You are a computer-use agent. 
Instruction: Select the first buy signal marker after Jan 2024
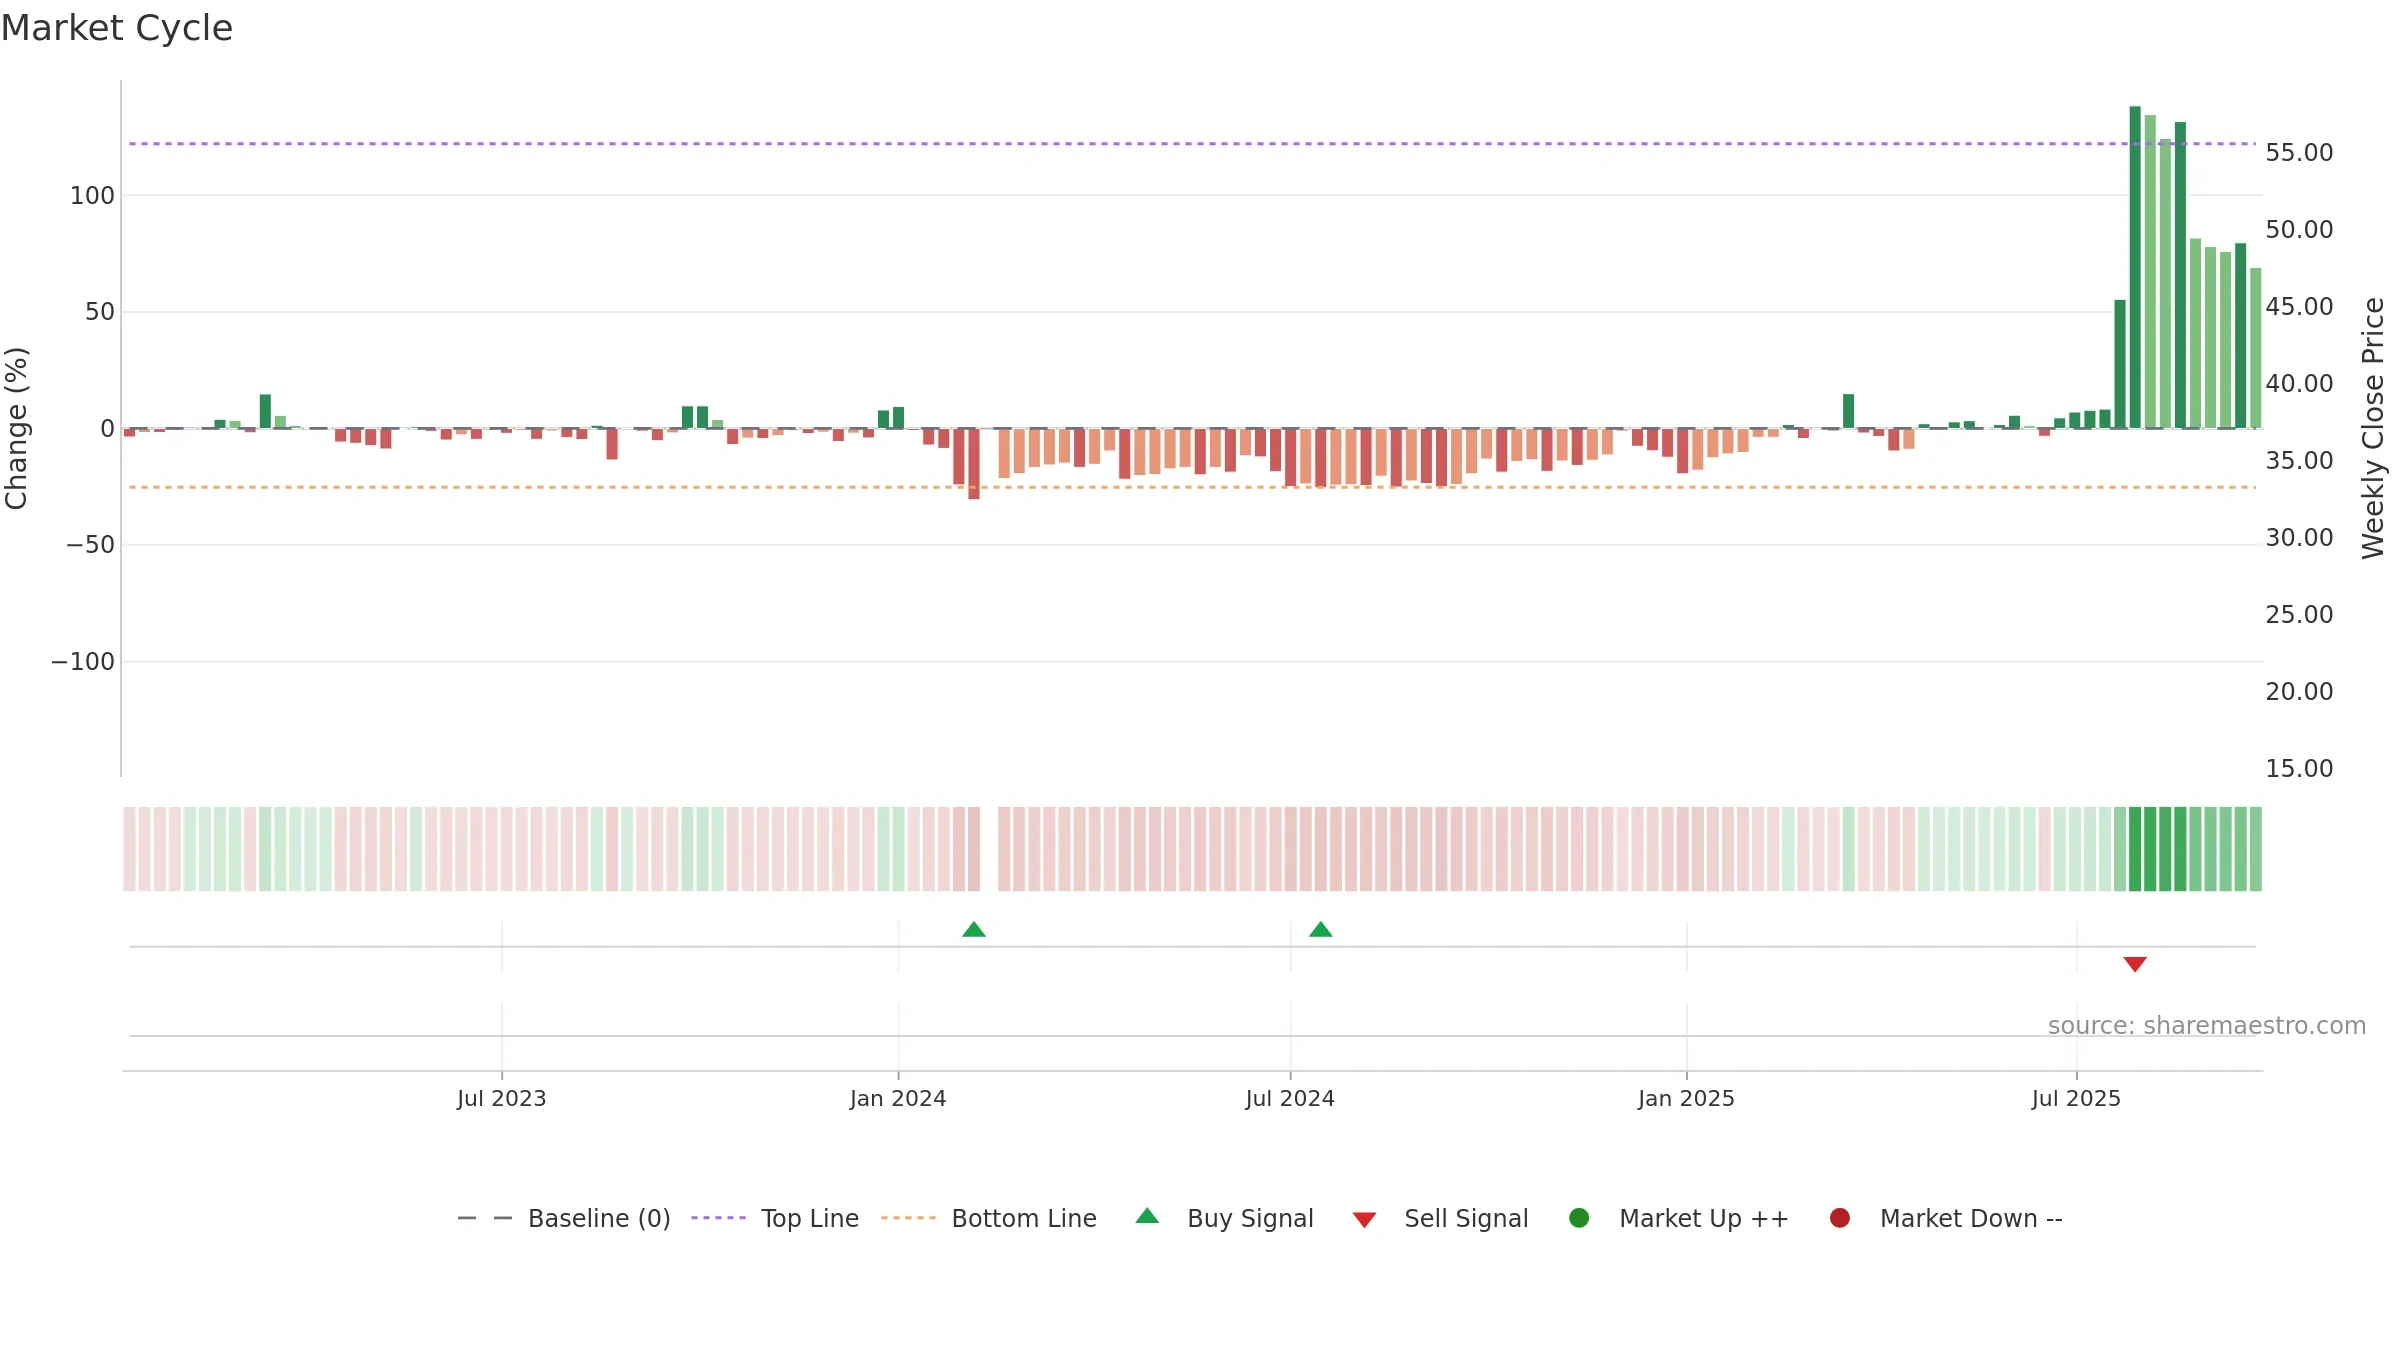pos(974,930)
